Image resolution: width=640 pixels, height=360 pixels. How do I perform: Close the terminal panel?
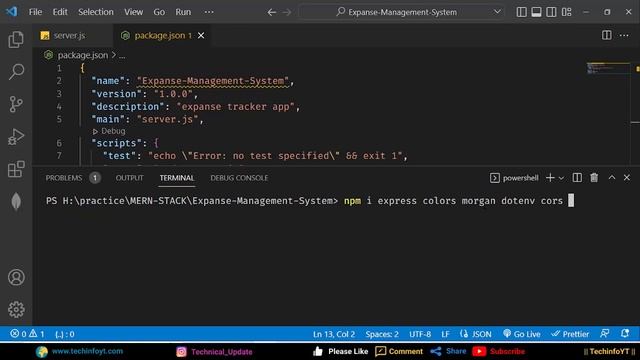click(627, 178)
